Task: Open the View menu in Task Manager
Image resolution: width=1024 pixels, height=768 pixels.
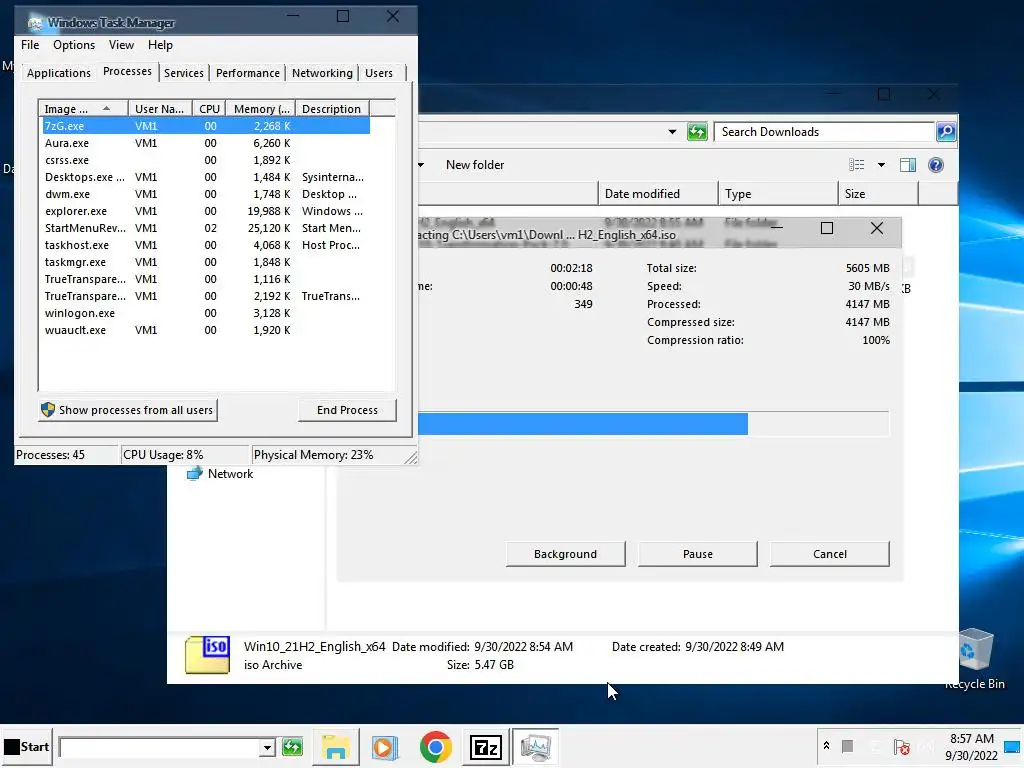Action: click(121, 45)
